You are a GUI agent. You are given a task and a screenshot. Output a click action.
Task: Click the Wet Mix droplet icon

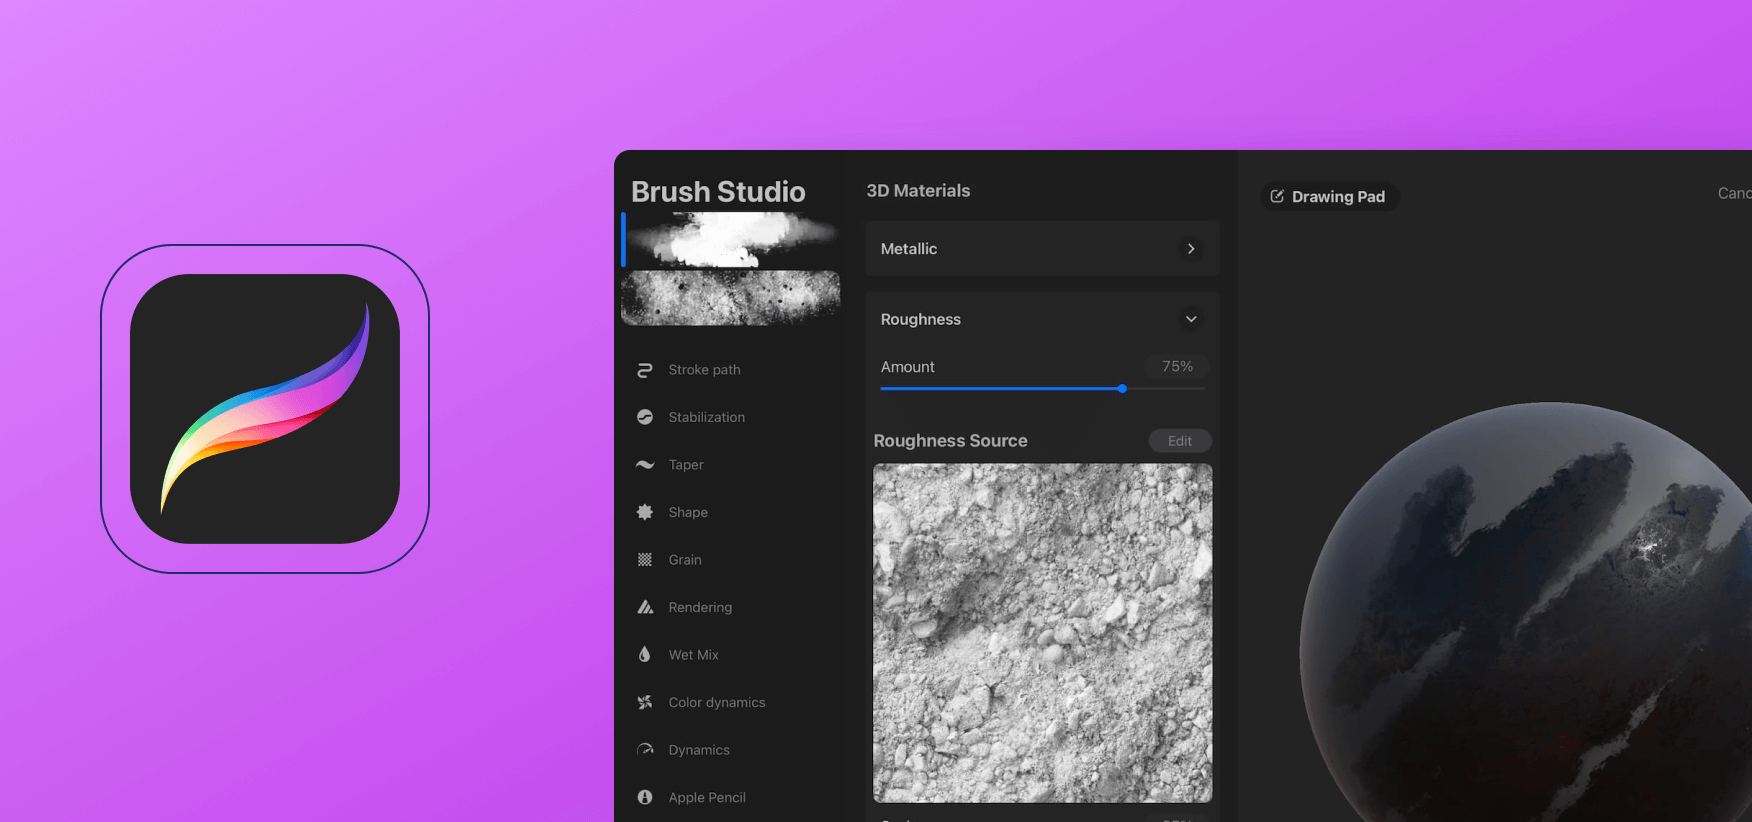click(x=645, y=655)
